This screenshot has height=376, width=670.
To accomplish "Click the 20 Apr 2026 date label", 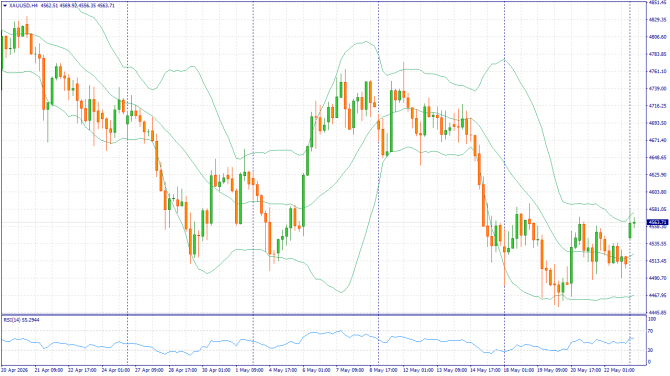I will 15,370.
